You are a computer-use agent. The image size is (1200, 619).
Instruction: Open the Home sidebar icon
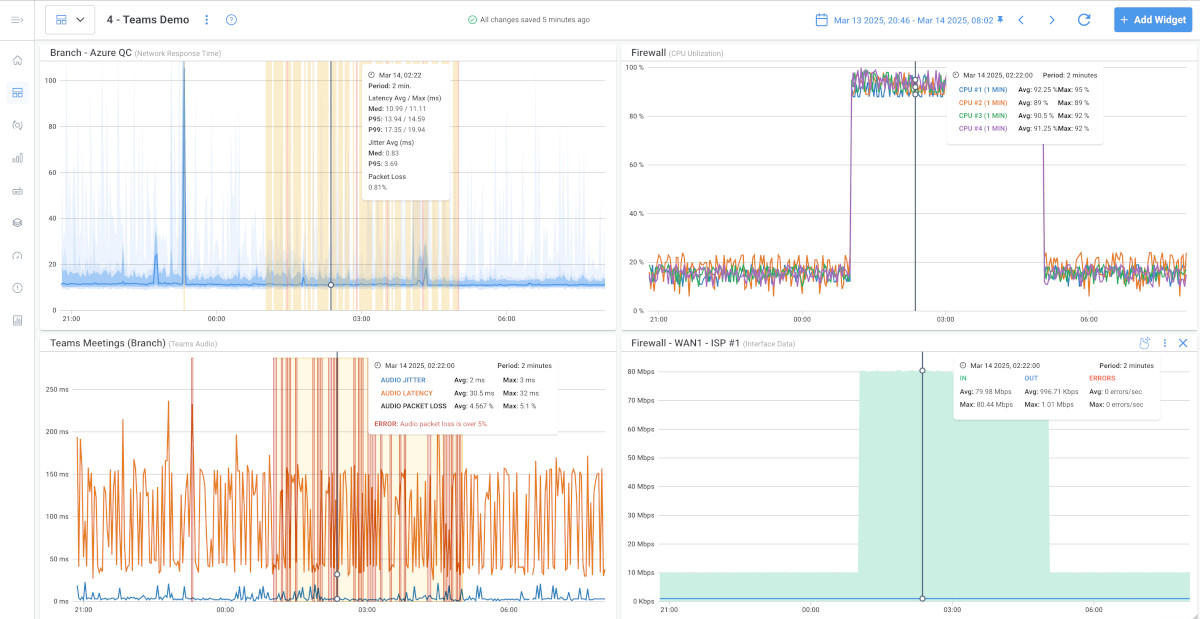pyautogui.click(x=18, y=60)
